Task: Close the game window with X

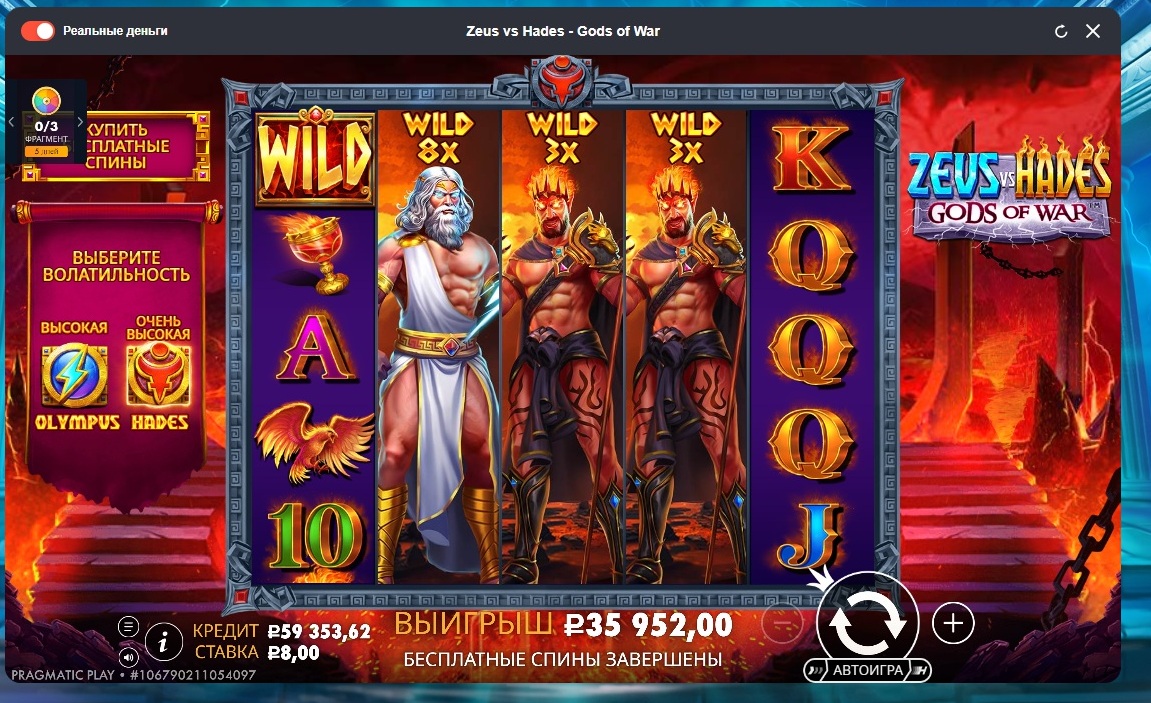Action: click(1093, 31)
